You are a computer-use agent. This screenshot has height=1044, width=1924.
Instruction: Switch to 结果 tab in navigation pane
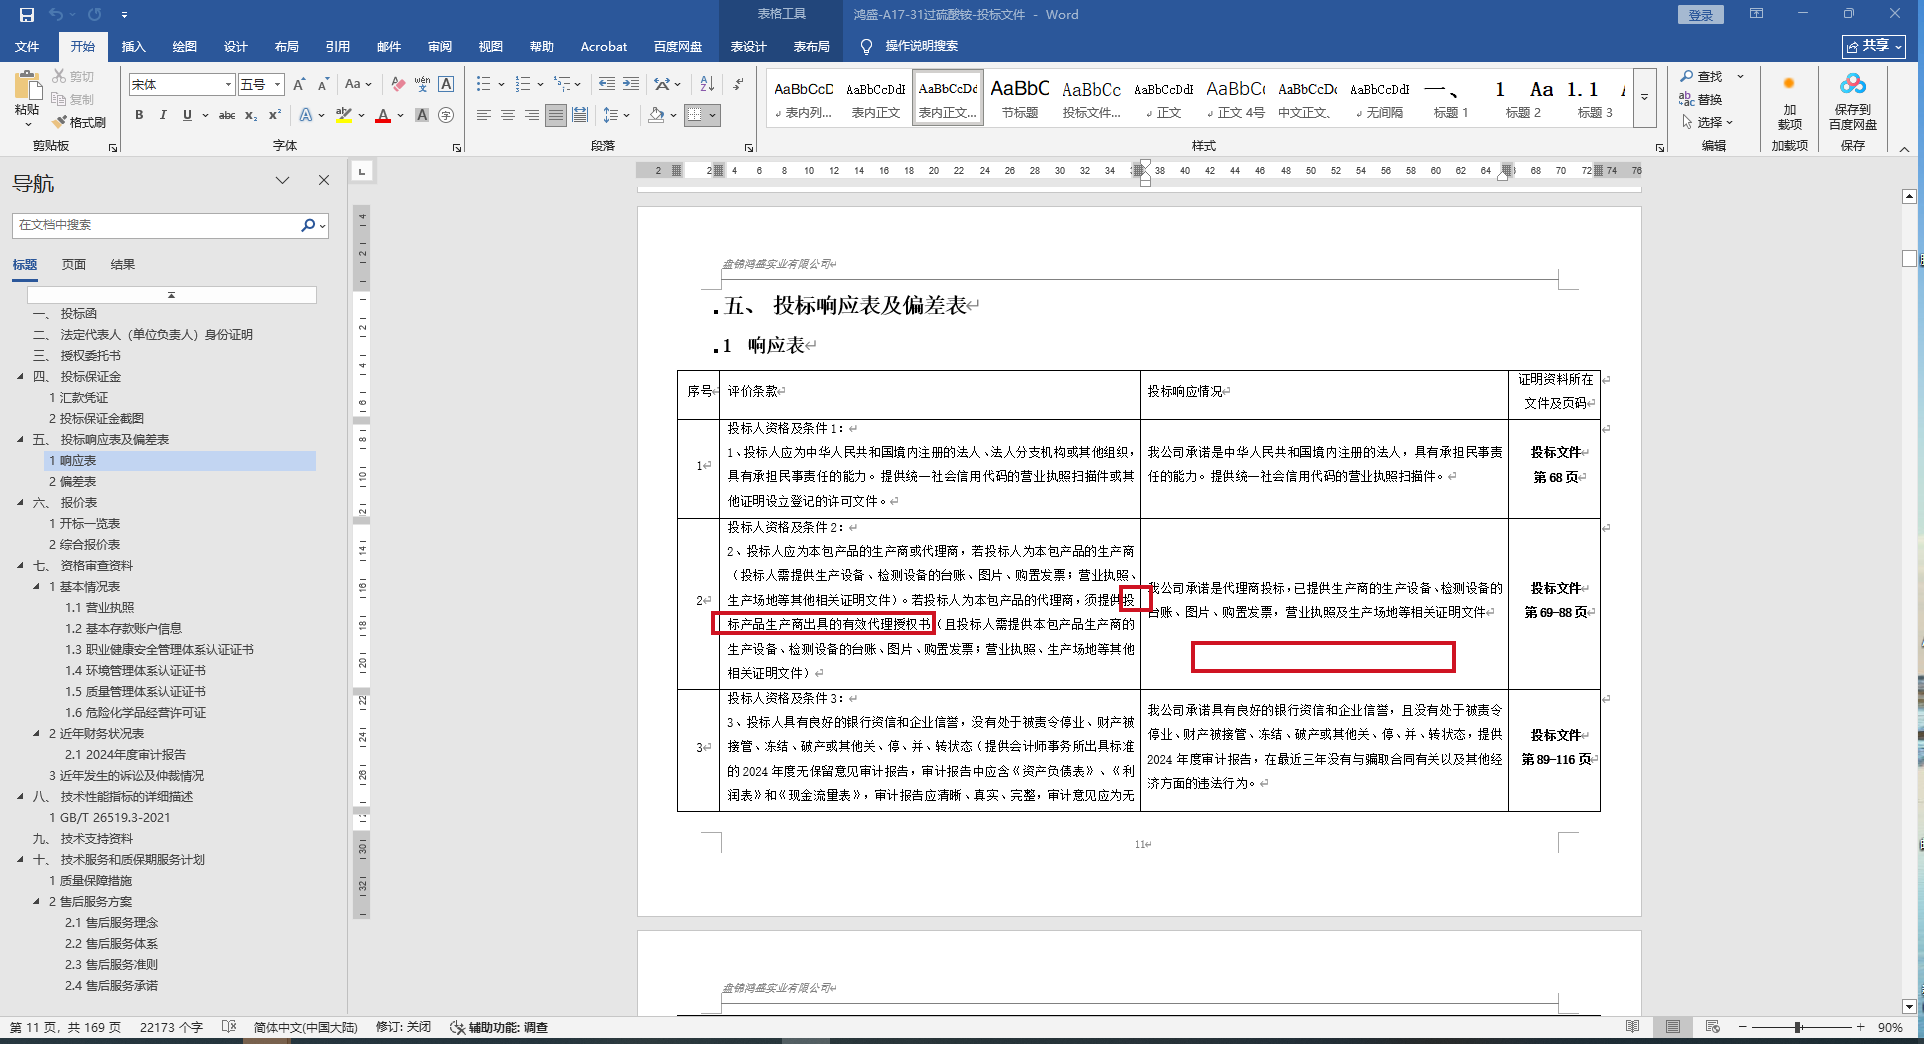123,265
